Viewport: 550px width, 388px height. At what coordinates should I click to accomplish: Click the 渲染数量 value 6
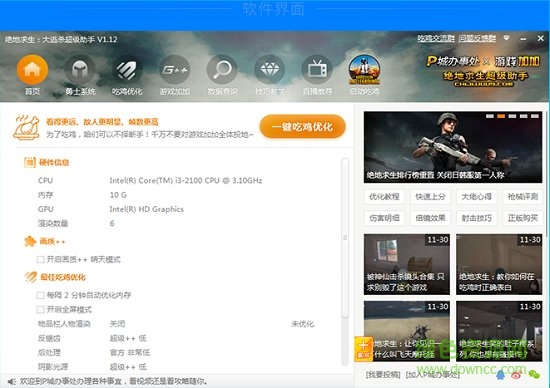tap(112, 223)
